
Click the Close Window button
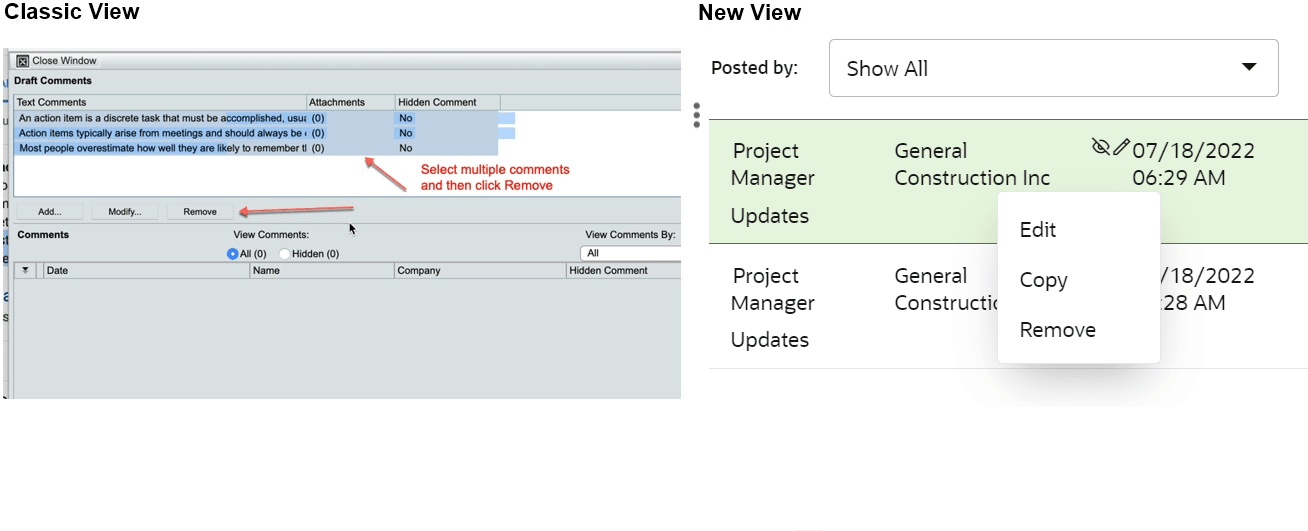(56, 61)
